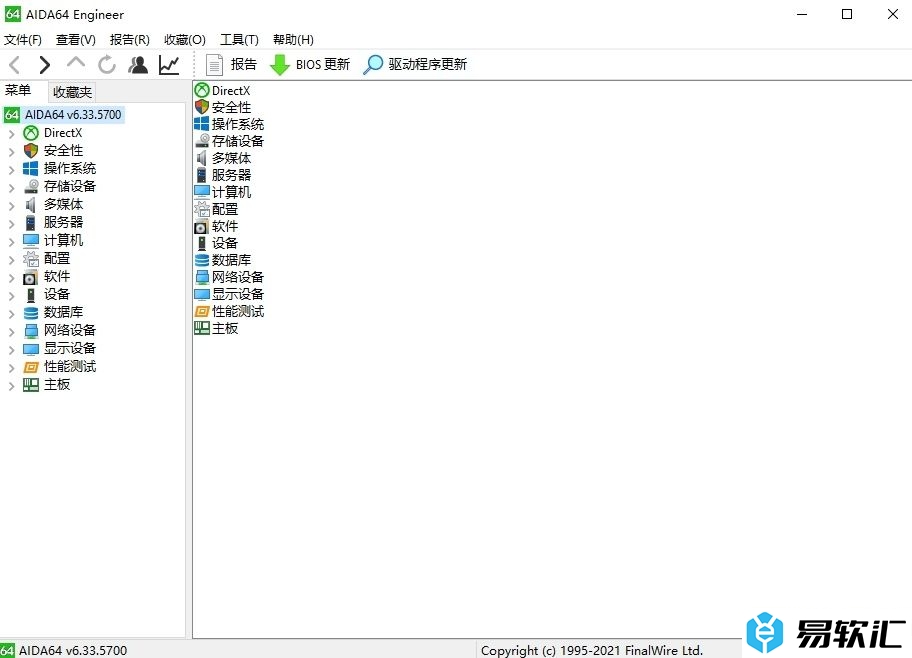Click Copyright FinalWire Ltd. status bar text
Viewport: 912px width, 658px height.
click(592, 650)
